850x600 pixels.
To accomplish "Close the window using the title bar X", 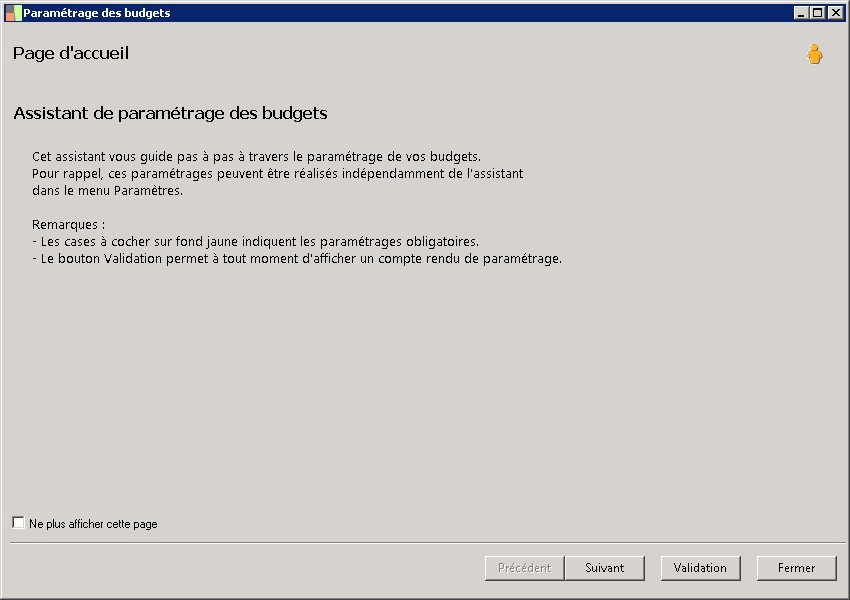I will (835, 13).
